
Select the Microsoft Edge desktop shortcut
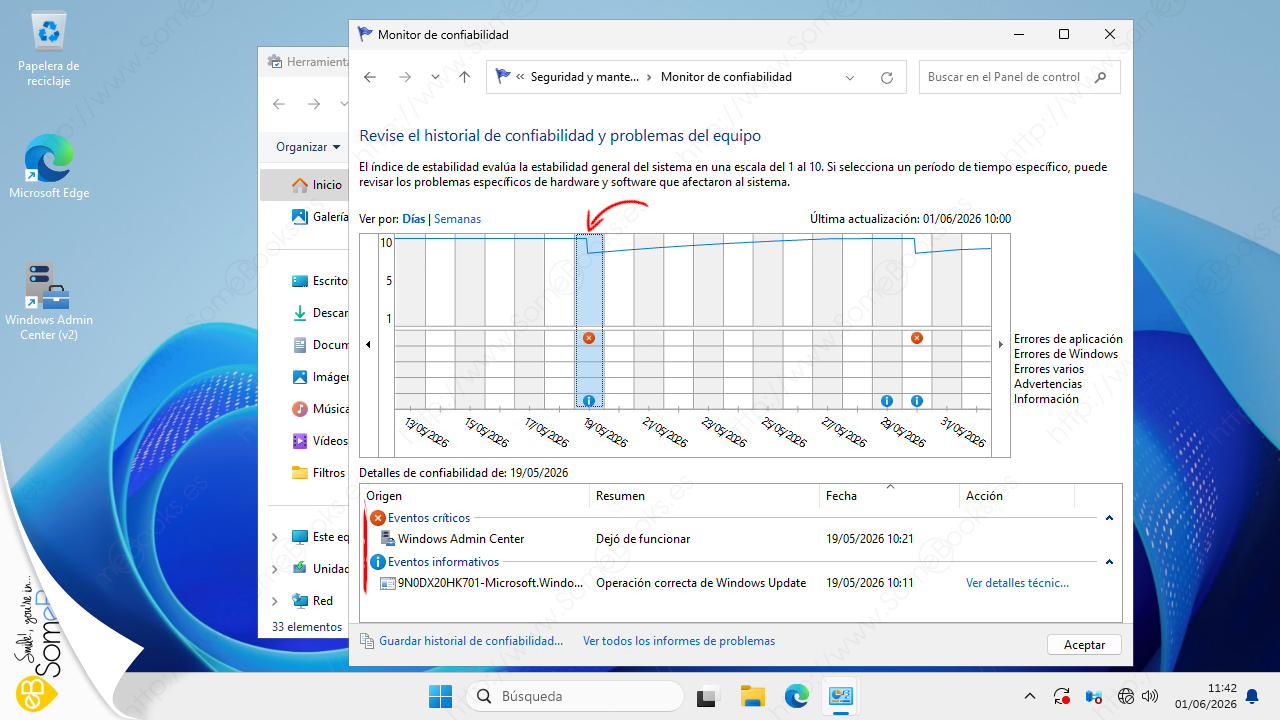(49, 166)
